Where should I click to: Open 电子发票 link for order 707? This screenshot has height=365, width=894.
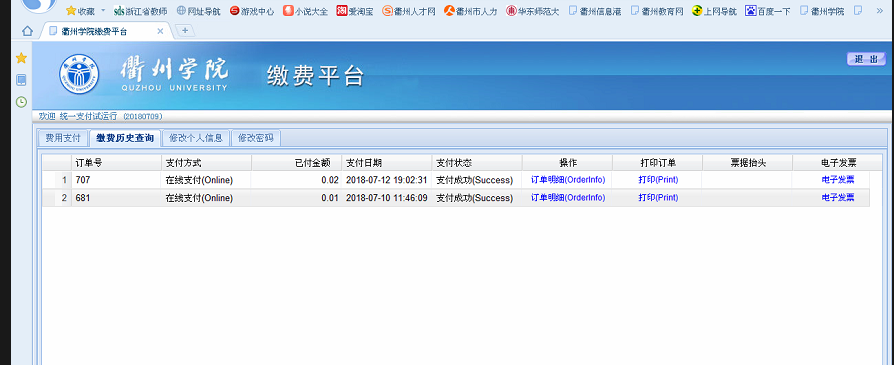(x=838, y=180)
